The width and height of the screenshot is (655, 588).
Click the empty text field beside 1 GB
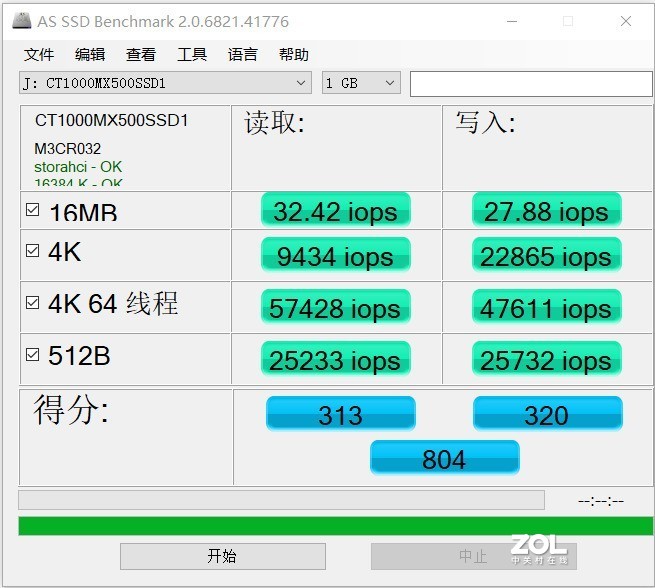pos(531,84)
